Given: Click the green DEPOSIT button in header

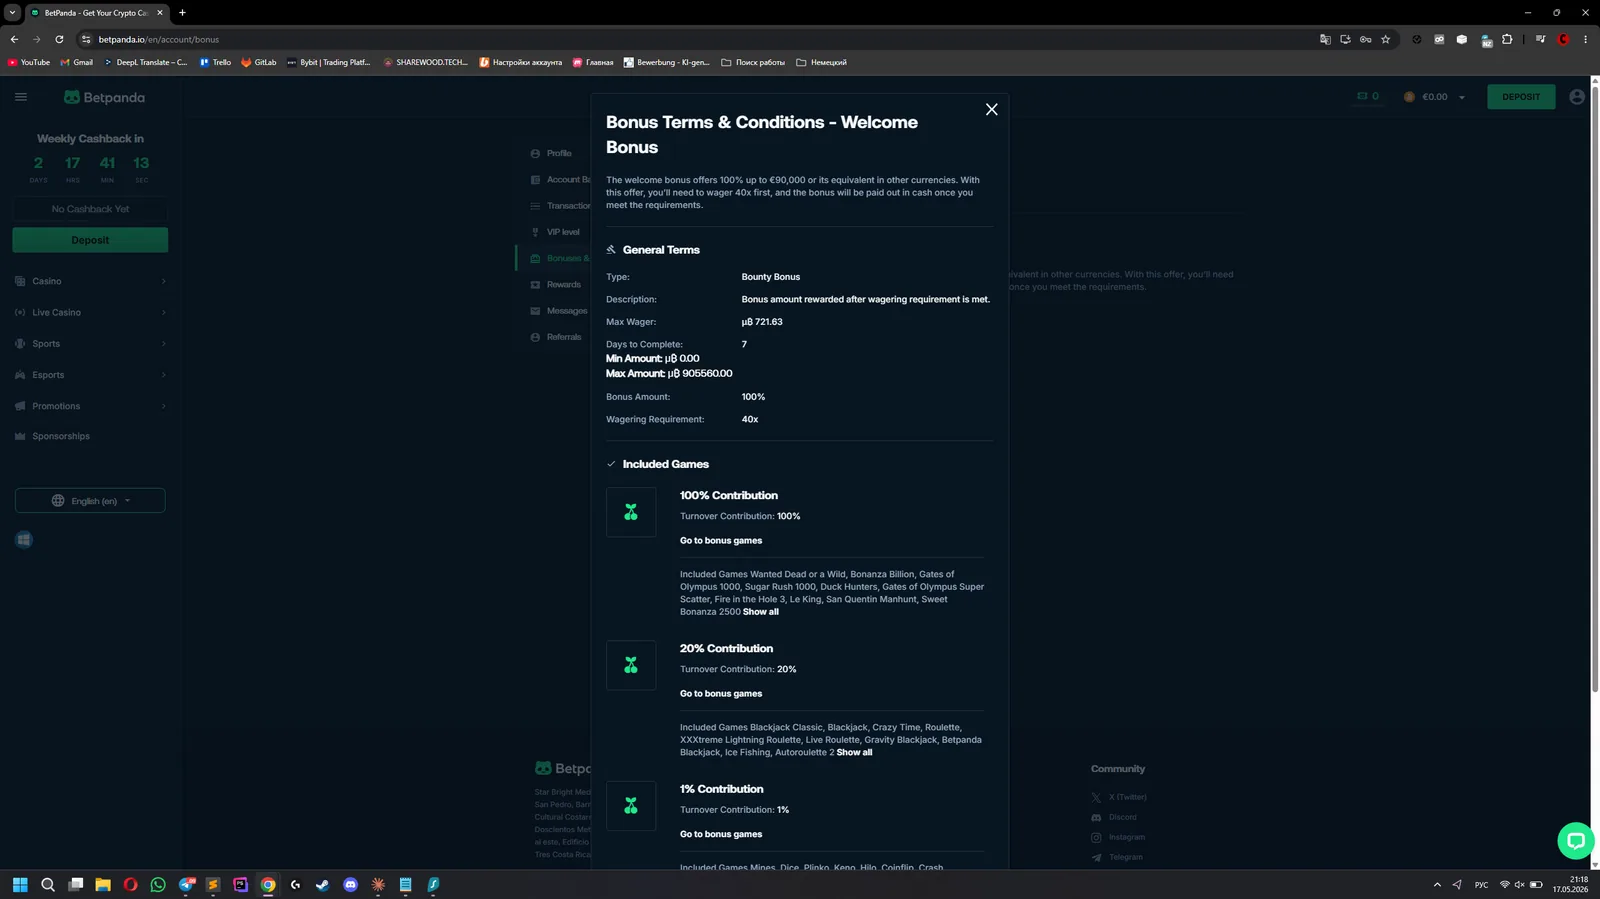Looking at the screenshot, I should pos(1521,97).
